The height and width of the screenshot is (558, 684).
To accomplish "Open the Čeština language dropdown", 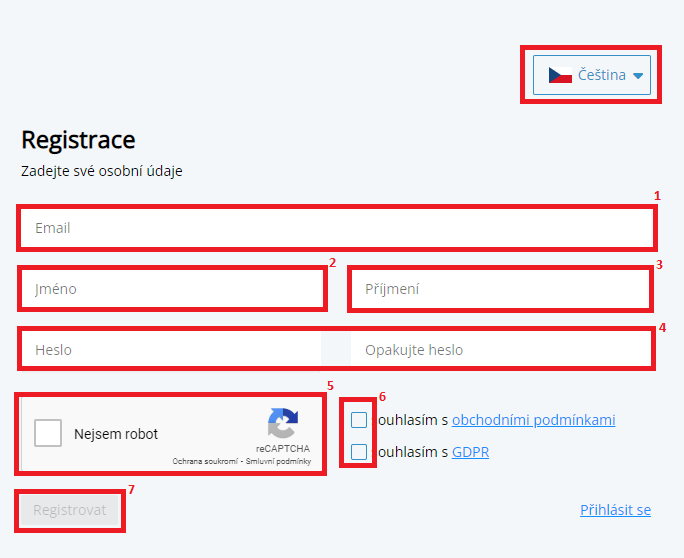I will tap(591, 75).
